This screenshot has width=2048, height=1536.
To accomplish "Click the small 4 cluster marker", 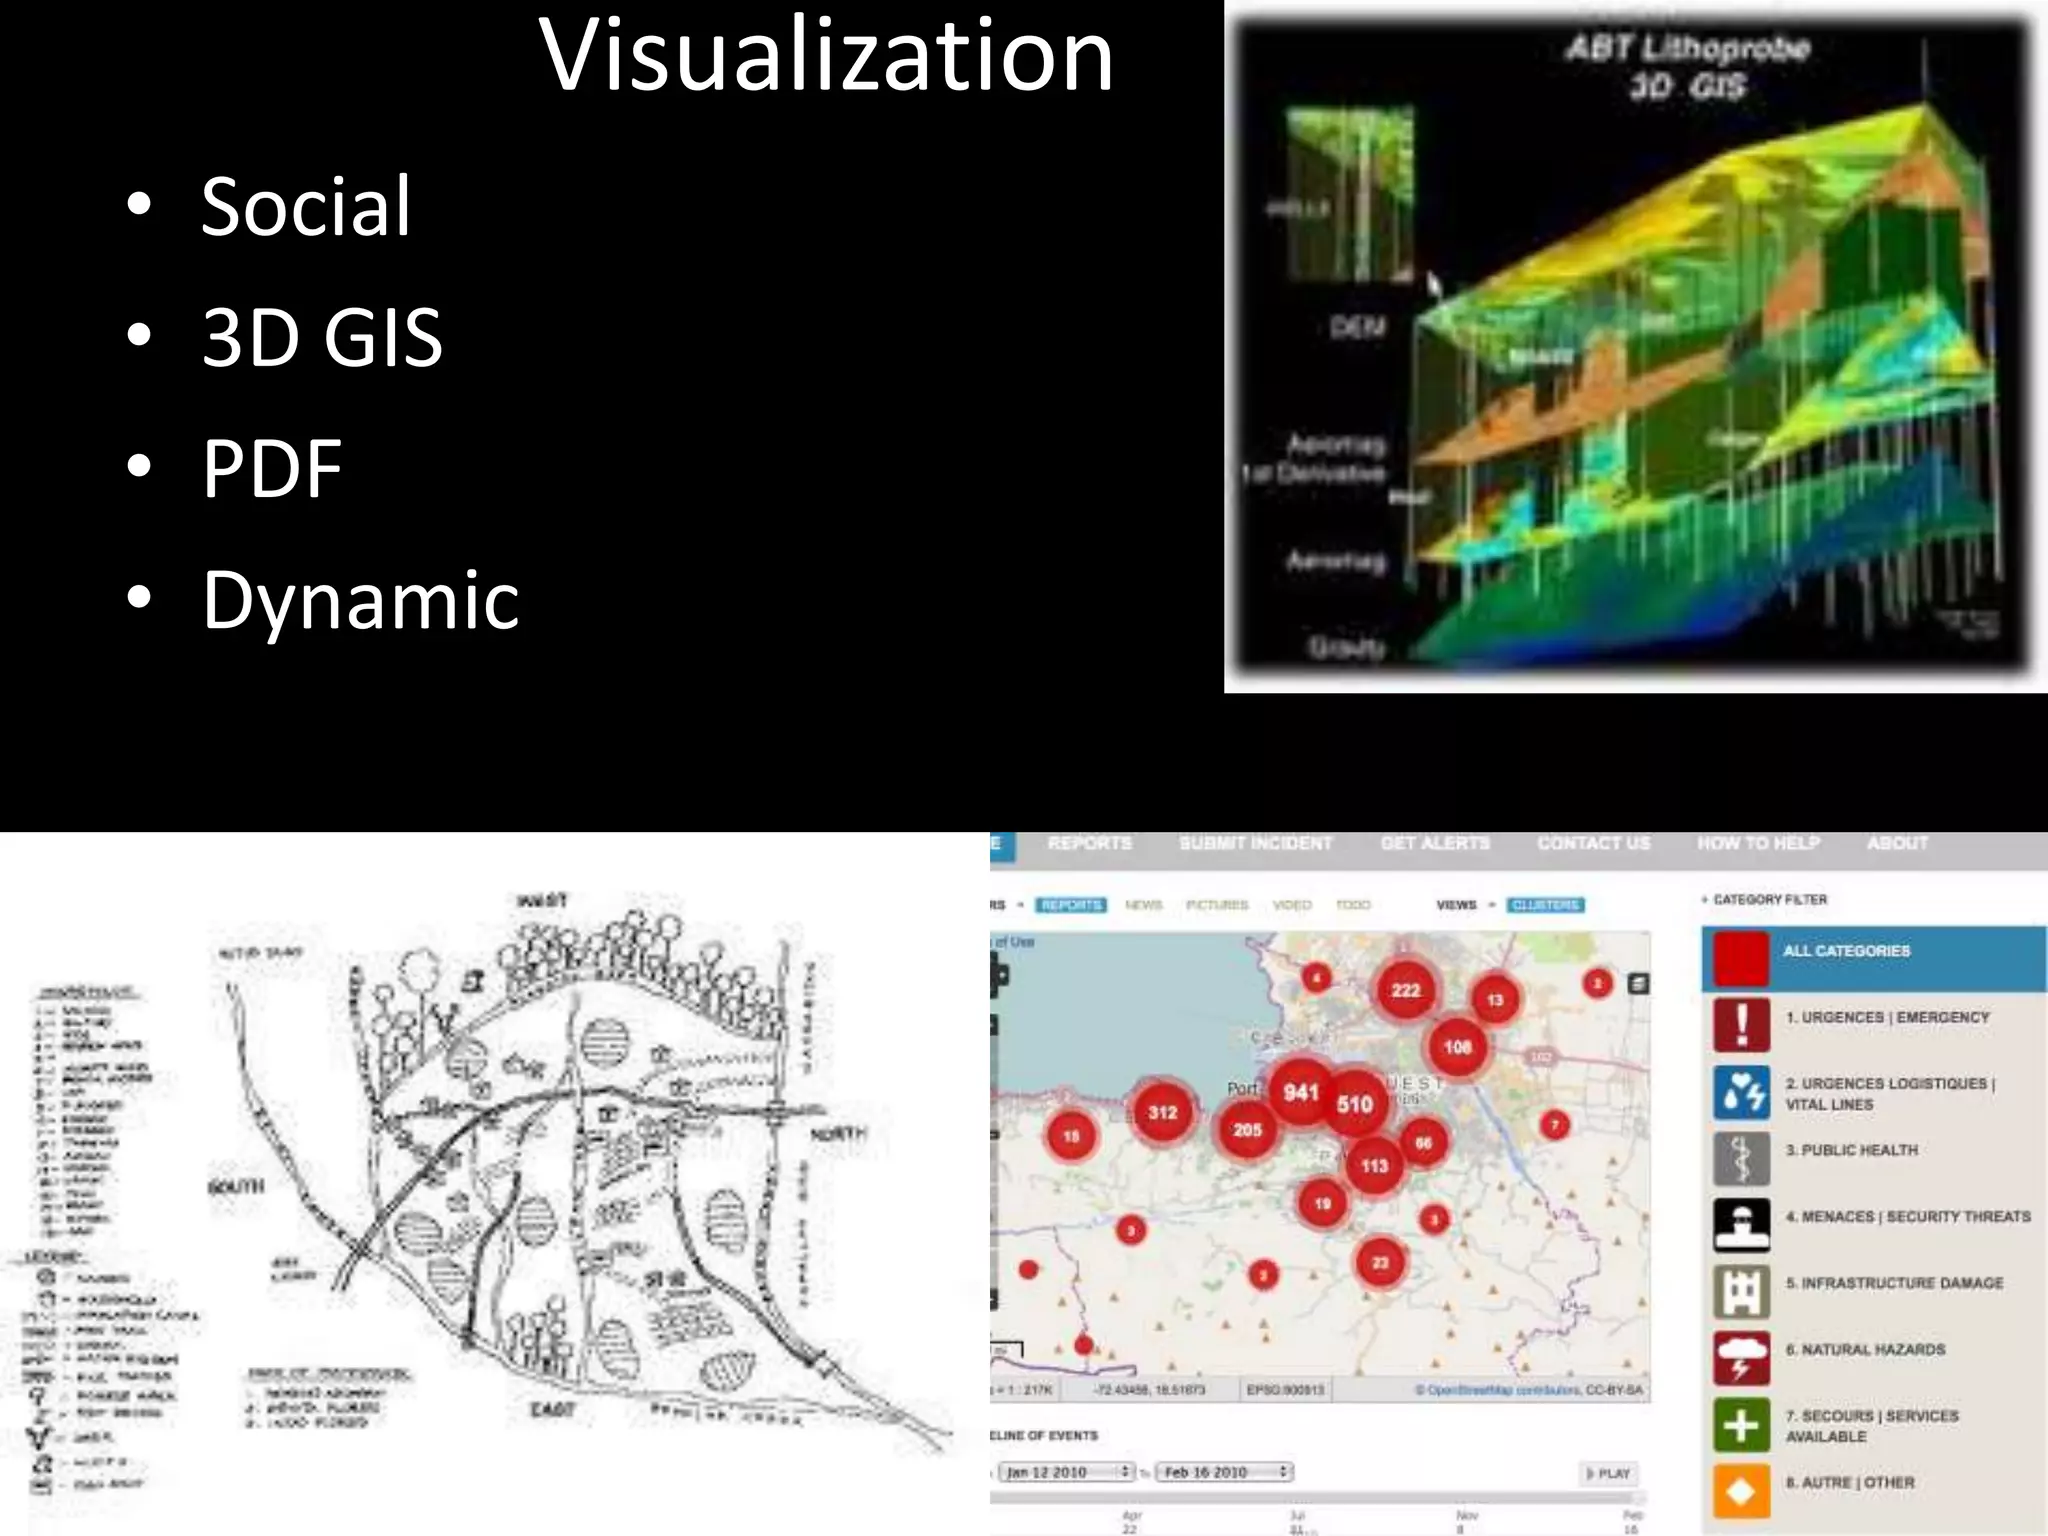I will [x=1317, y=978].
